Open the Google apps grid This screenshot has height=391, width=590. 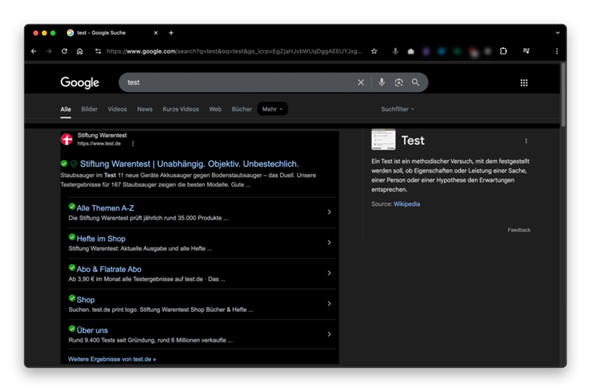[x=524, y=83]
